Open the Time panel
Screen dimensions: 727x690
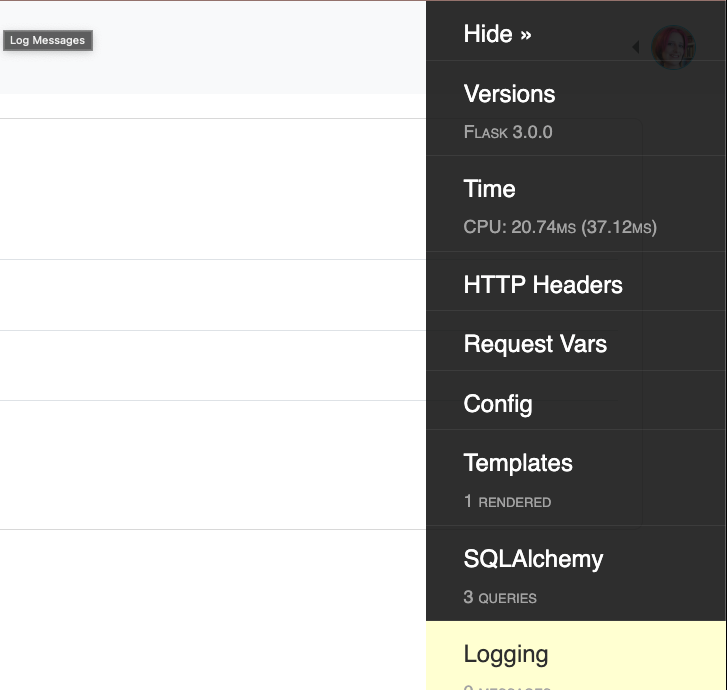click(489, 189)
